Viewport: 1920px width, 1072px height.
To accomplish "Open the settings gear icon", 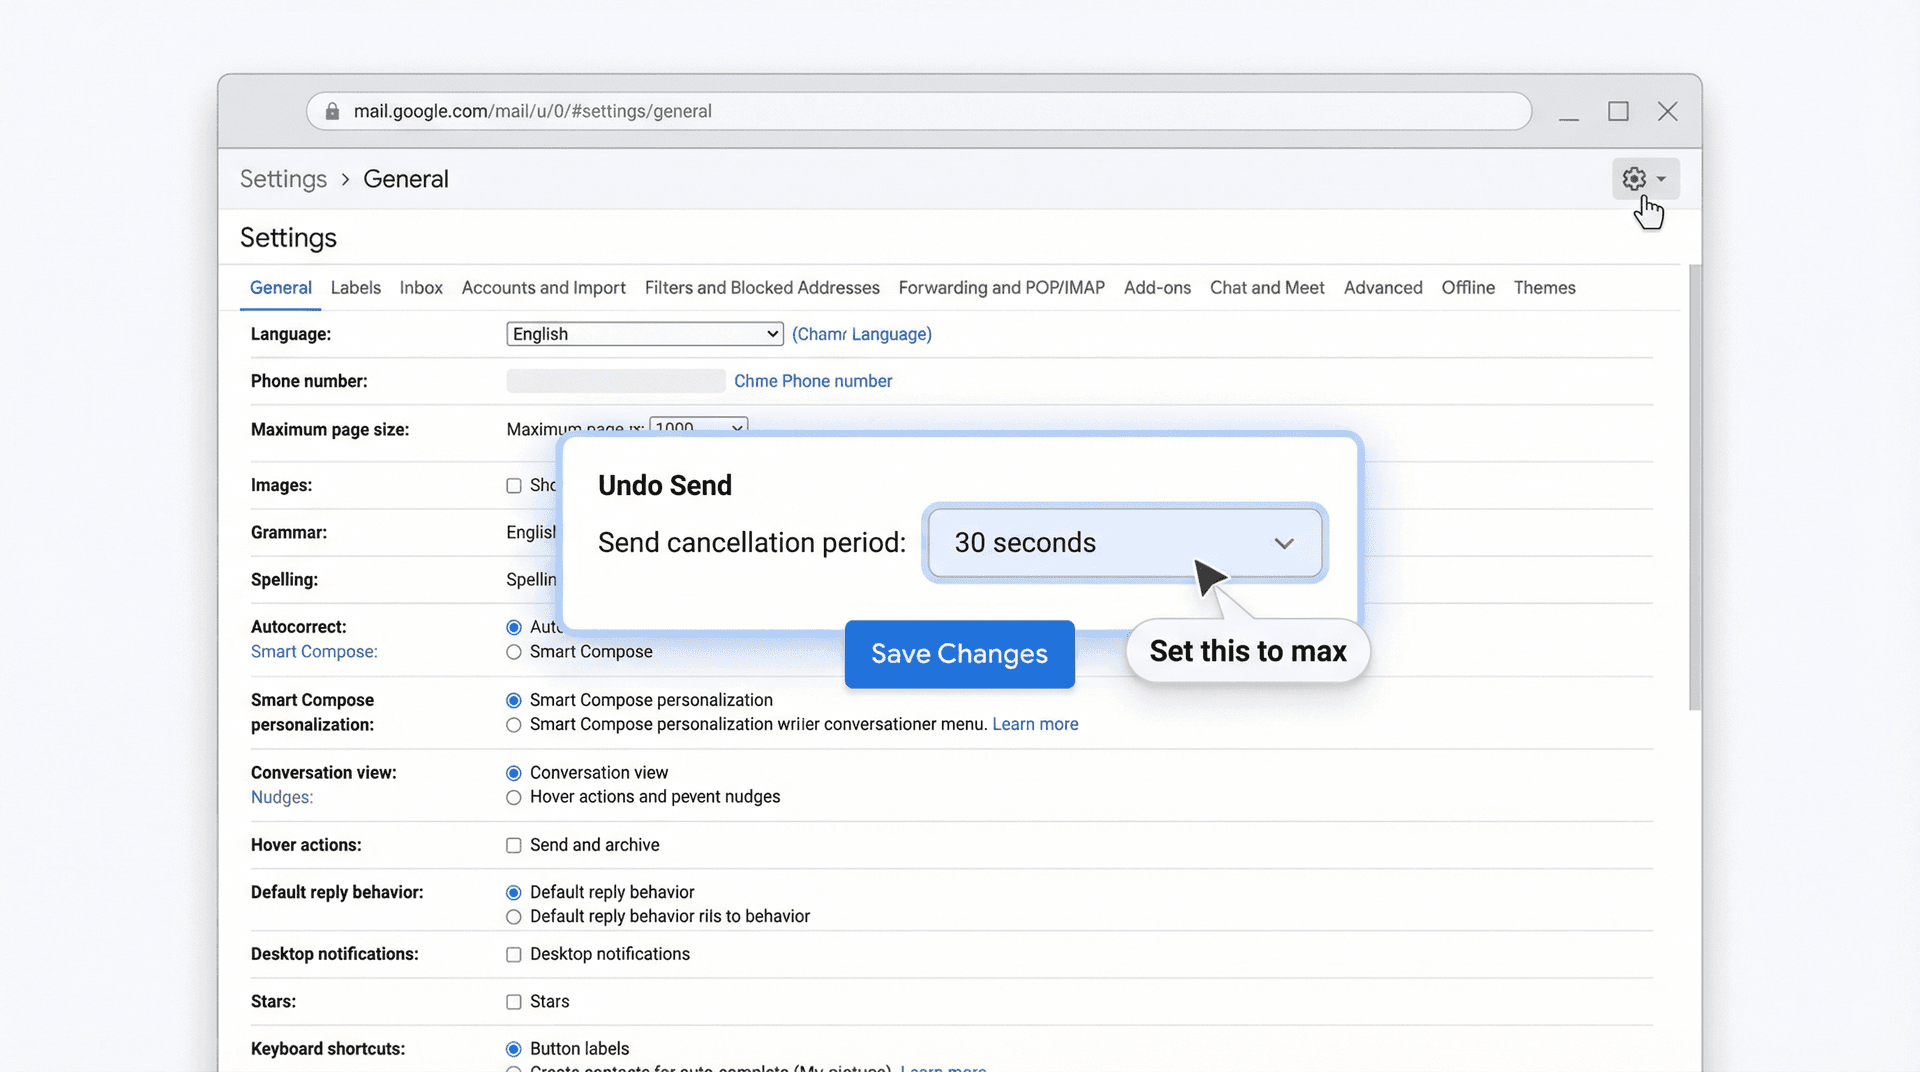I will pos(1634,179).
